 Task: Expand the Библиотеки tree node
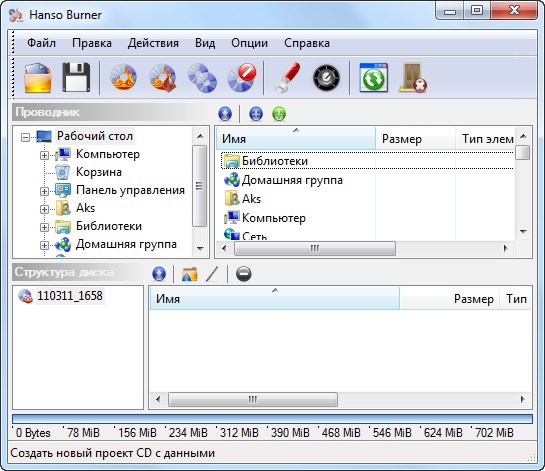coord(44,227)
